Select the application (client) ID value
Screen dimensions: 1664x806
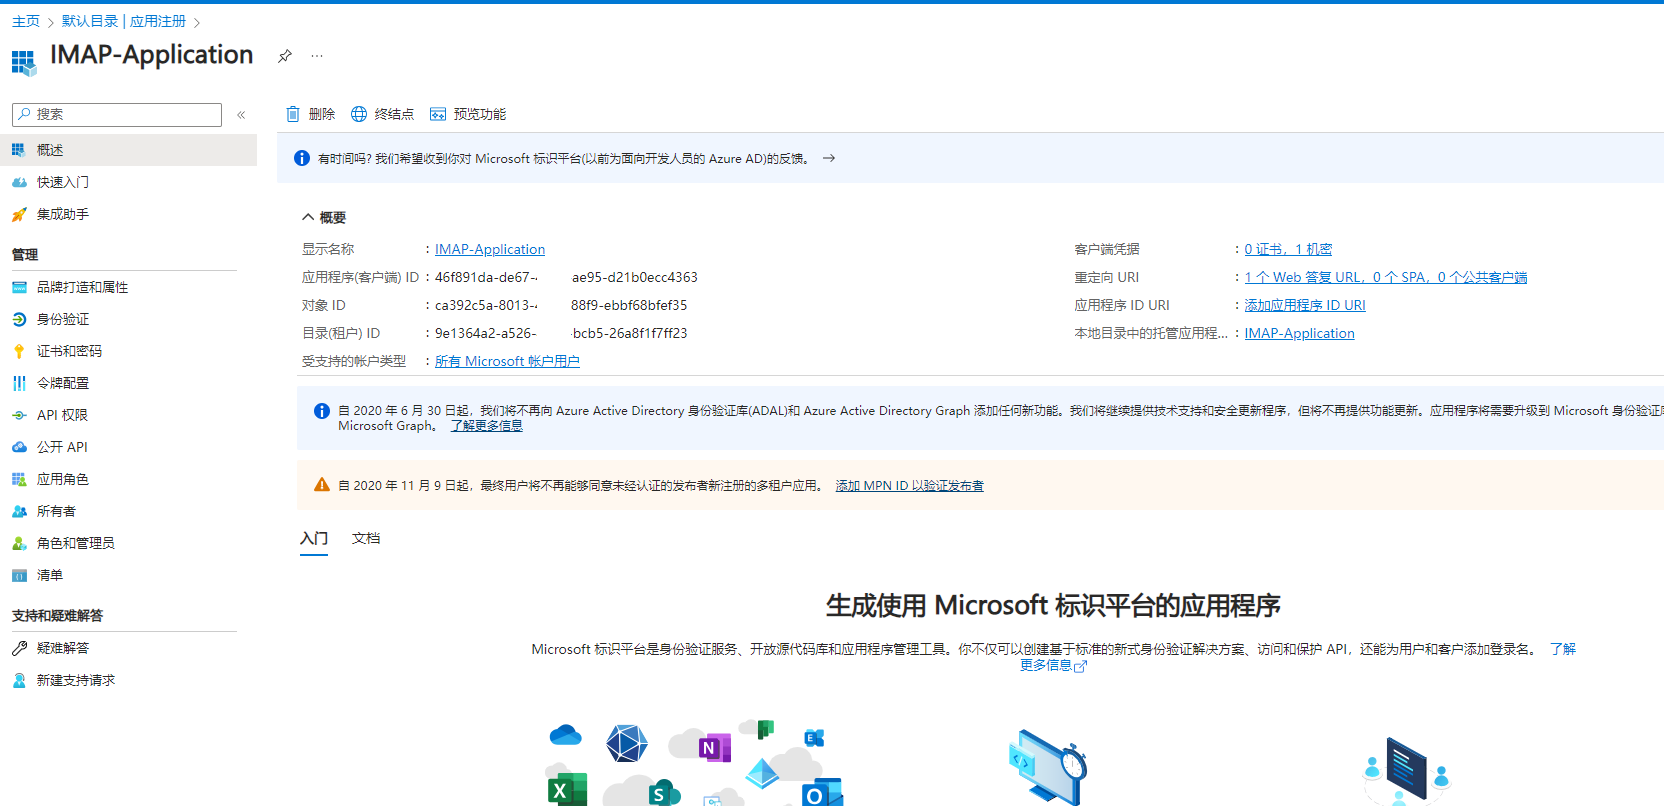pos(566,277)
